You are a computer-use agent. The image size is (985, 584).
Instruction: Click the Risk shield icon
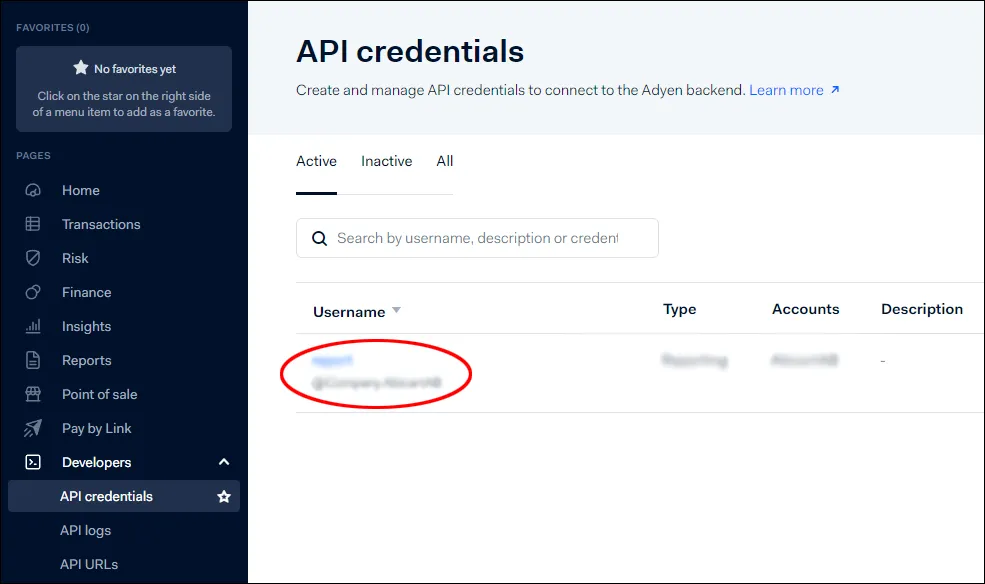[x=33, y=258]
